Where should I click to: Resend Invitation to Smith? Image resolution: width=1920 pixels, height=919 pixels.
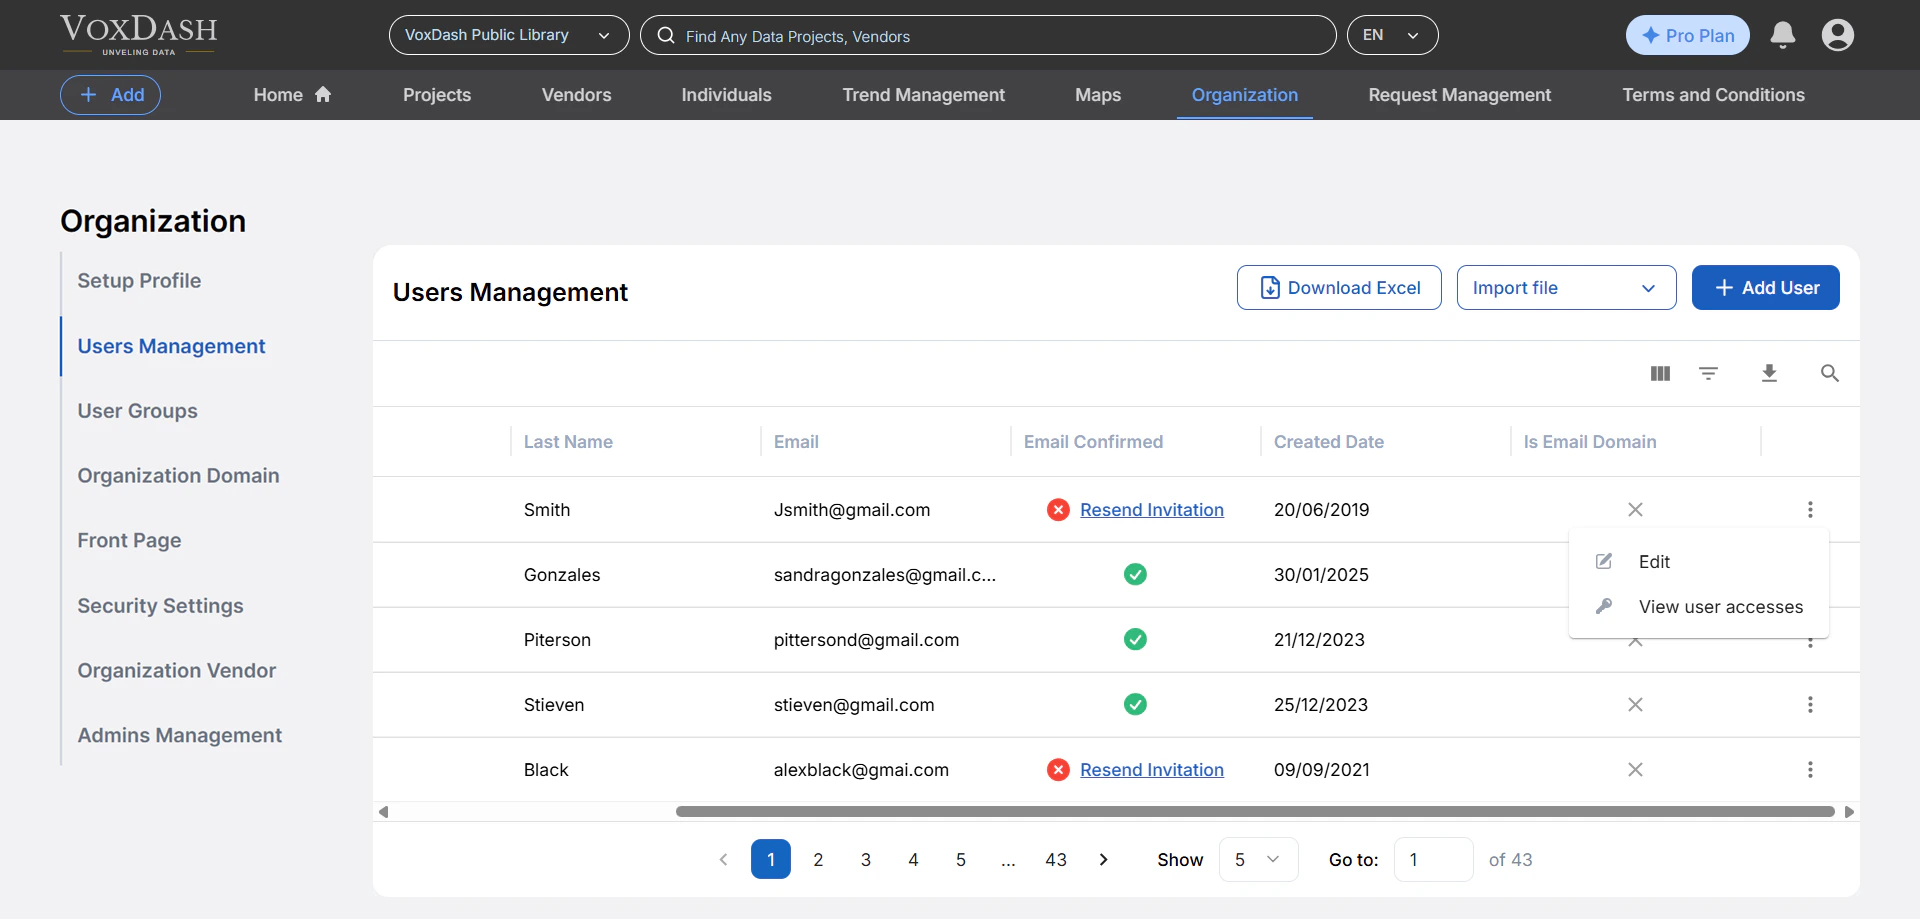(1152, 510)
